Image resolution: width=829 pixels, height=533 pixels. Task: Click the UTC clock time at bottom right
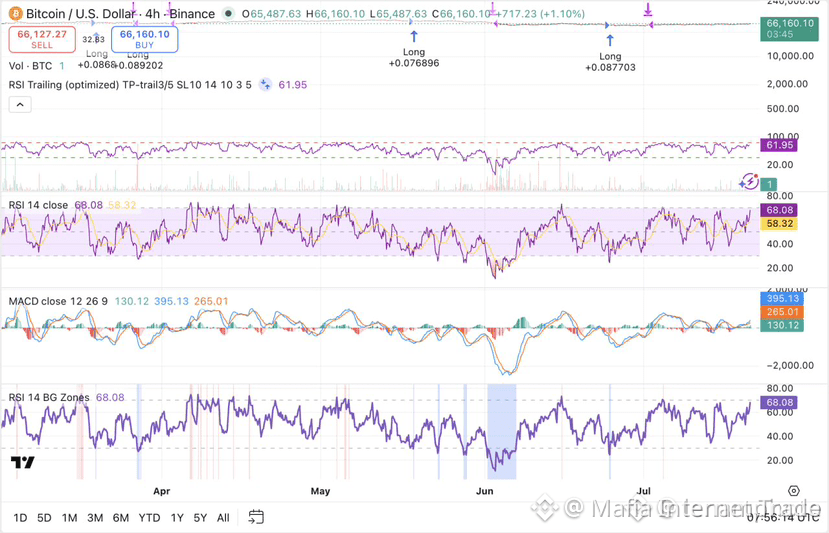[x=782, y=517]
